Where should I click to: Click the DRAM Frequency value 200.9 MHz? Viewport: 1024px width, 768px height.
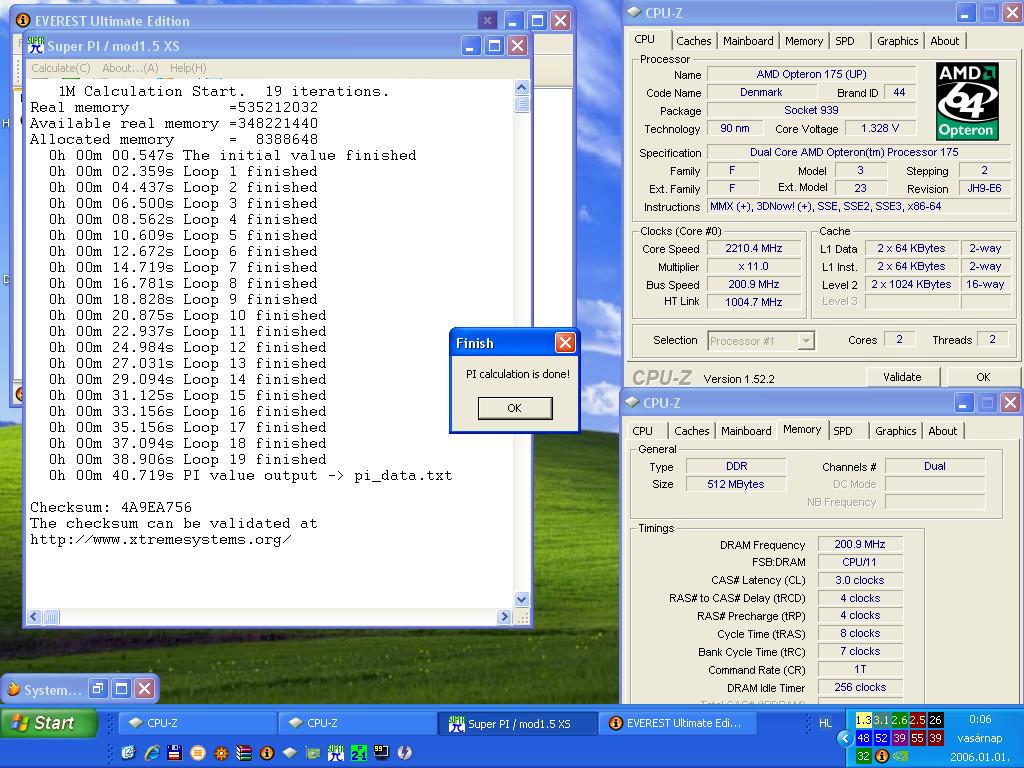pos(859,544)
